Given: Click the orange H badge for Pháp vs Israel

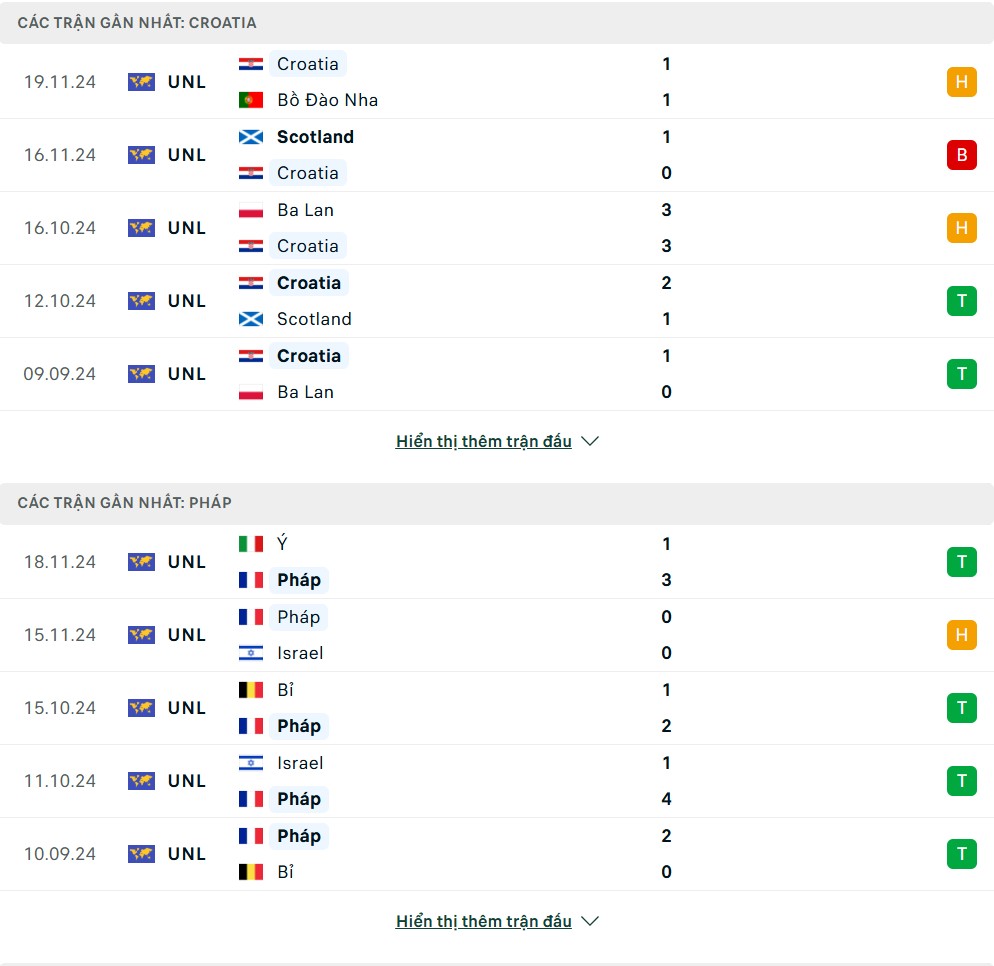Looking at the screenshot, I should click(962, 634).
